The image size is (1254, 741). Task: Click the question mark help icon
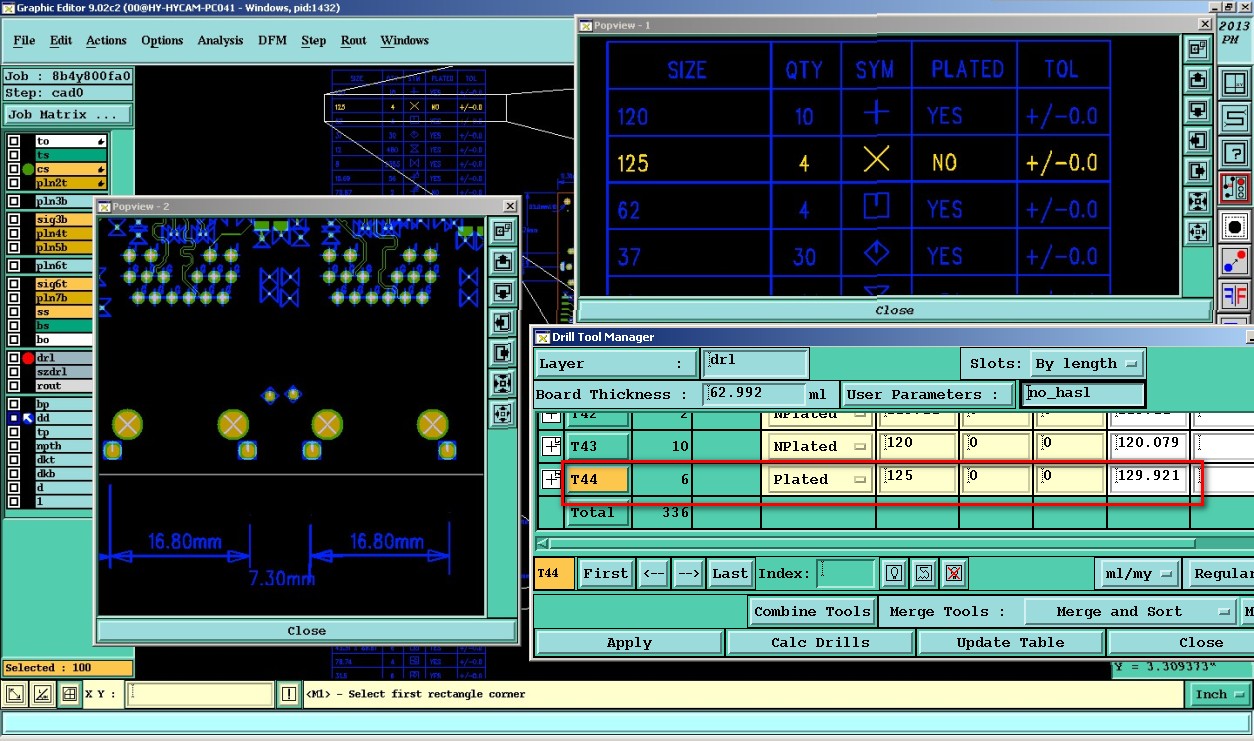(x=1234, y=153)
